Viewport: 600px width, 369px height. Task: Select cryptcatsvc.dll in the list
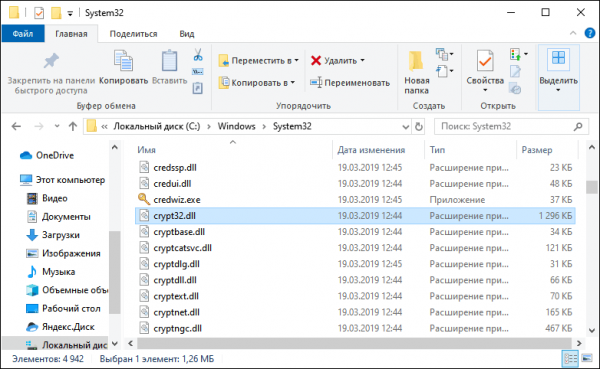(355, 248)
